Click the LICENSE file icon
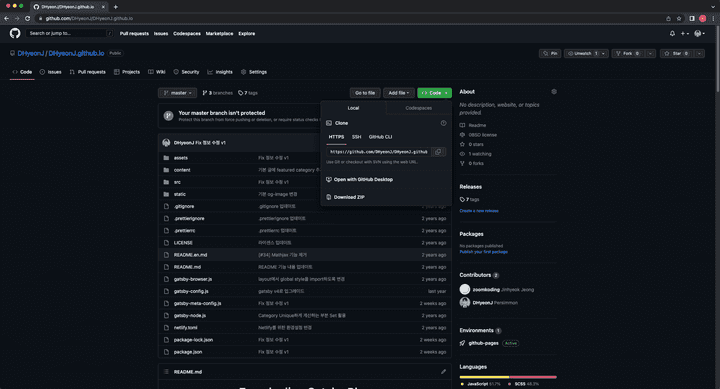The width and height of the screenshot is (720, 389). click(166, 242)
